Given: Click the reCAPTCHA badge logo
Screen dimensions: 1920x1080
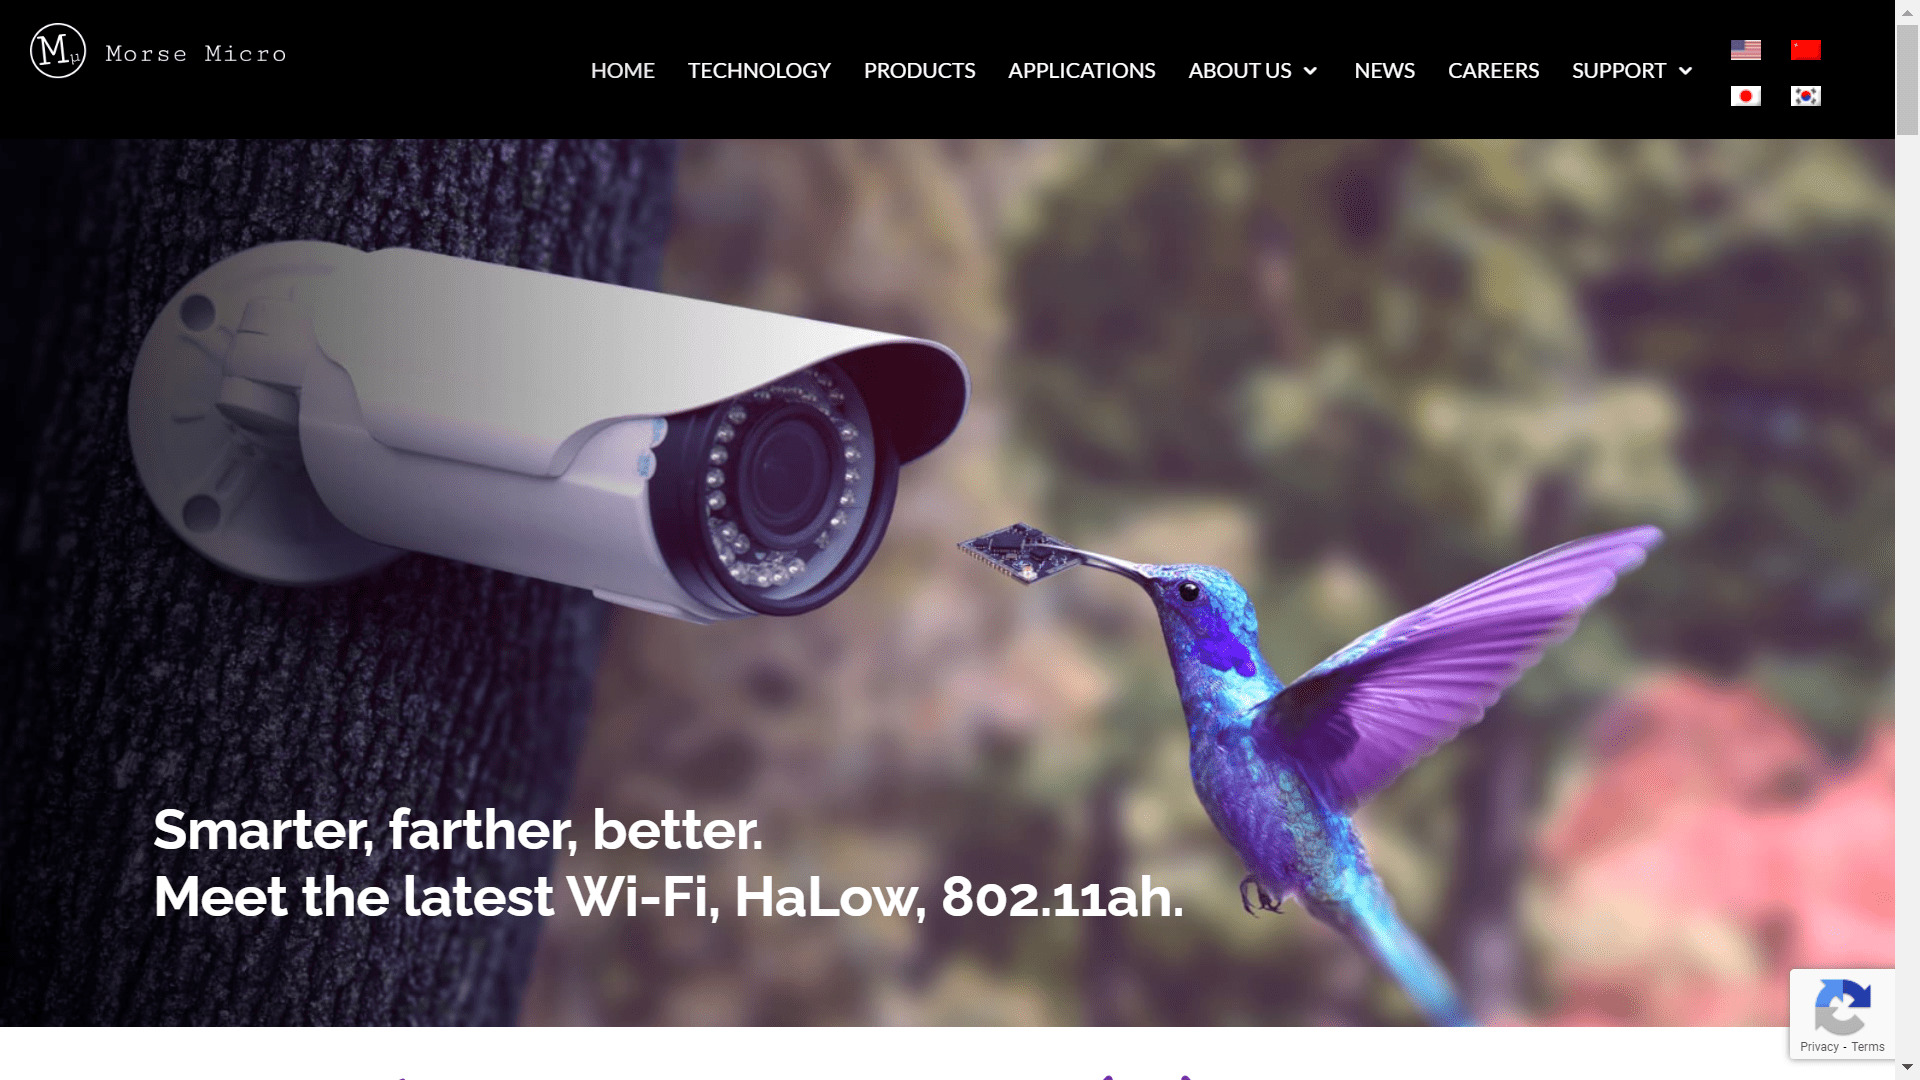Looking at the screenshot, I should (x=1842, y=1007).
